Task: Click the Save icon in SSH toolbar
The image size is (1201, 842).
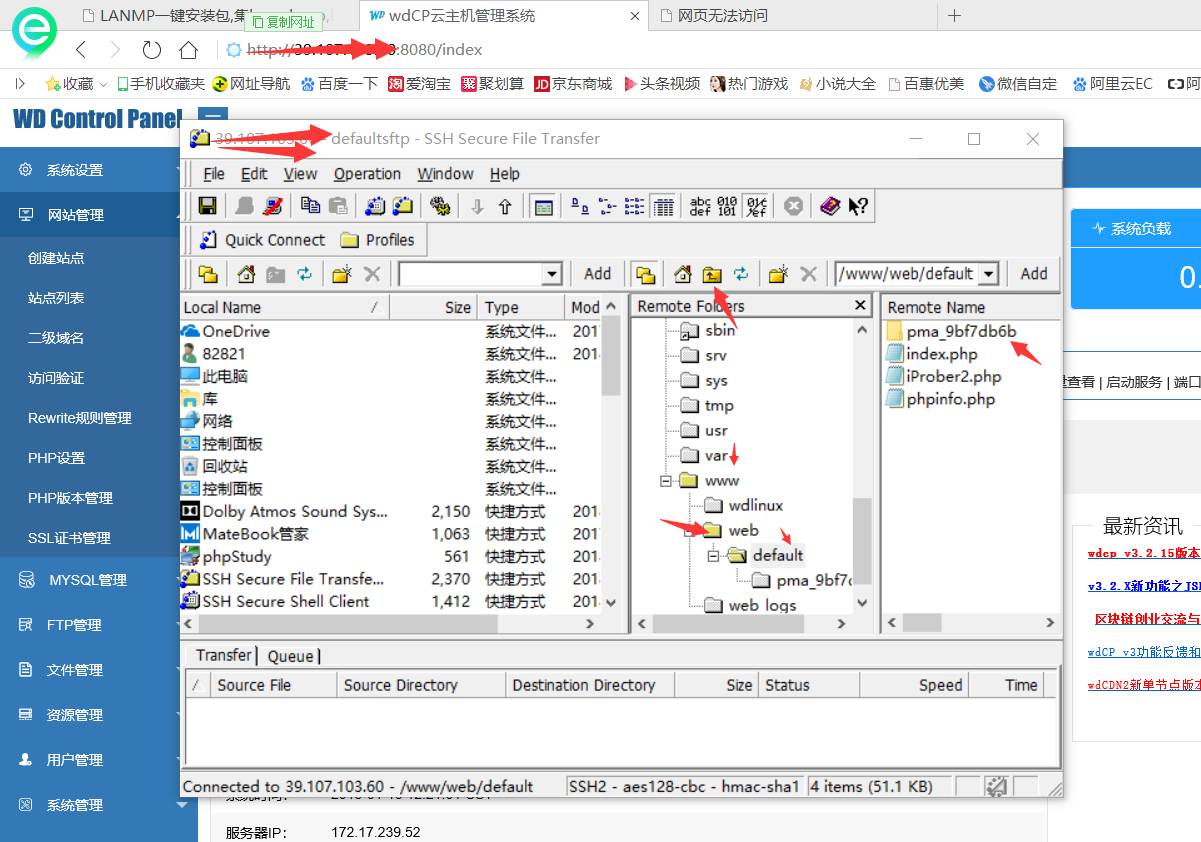Action: coord(208,206)
